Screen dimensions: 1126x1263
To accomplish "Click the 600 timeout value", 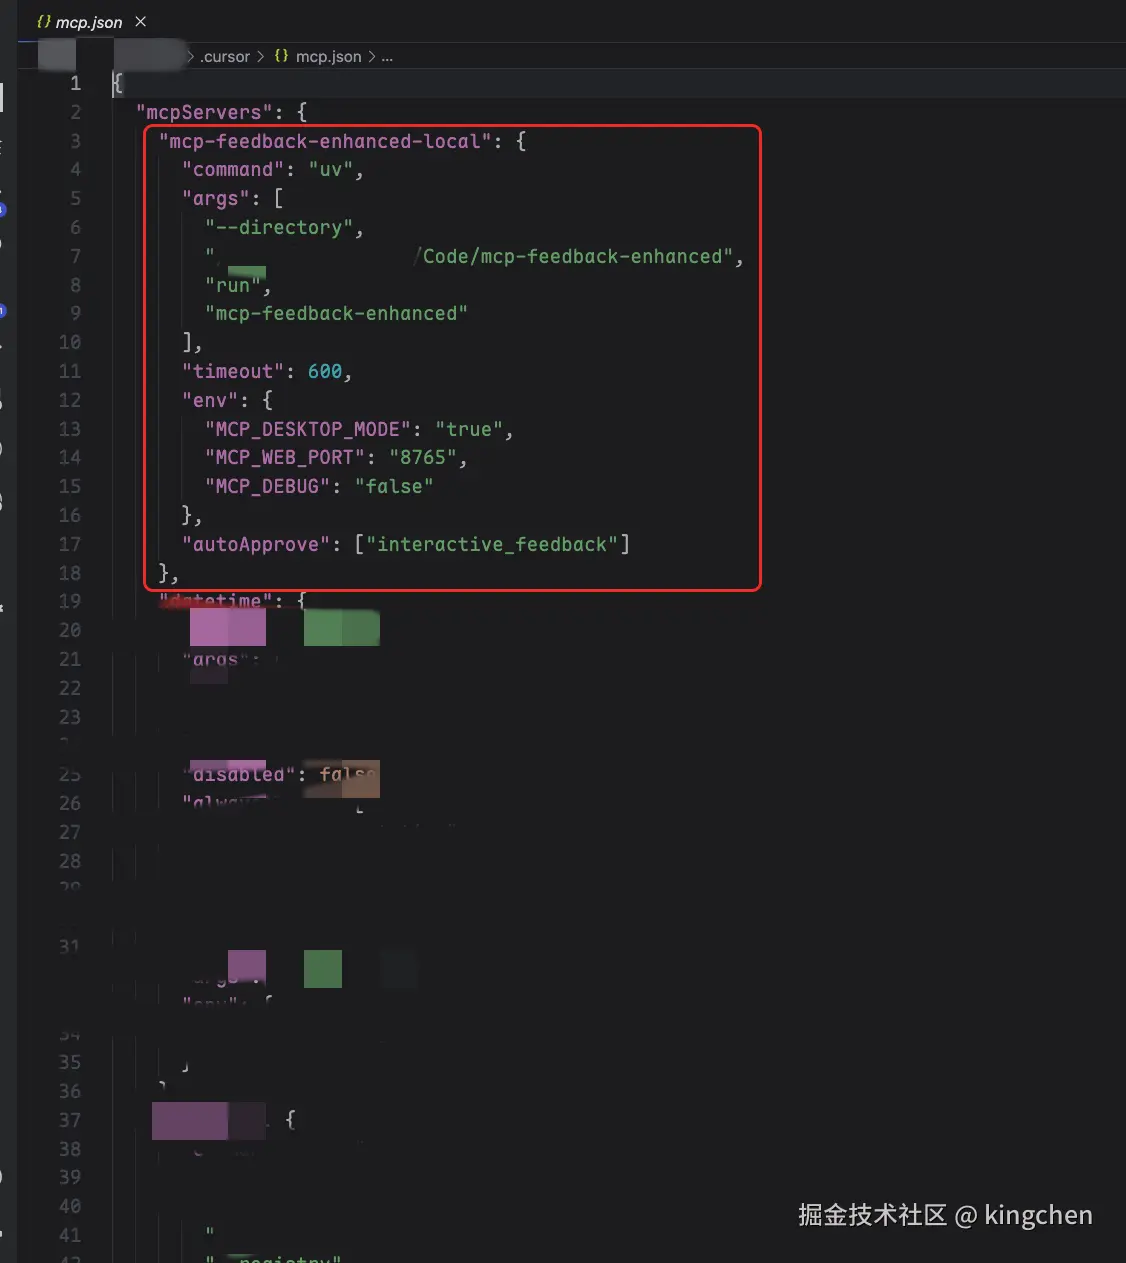I will pyautogui.click(x=325, y=372).
